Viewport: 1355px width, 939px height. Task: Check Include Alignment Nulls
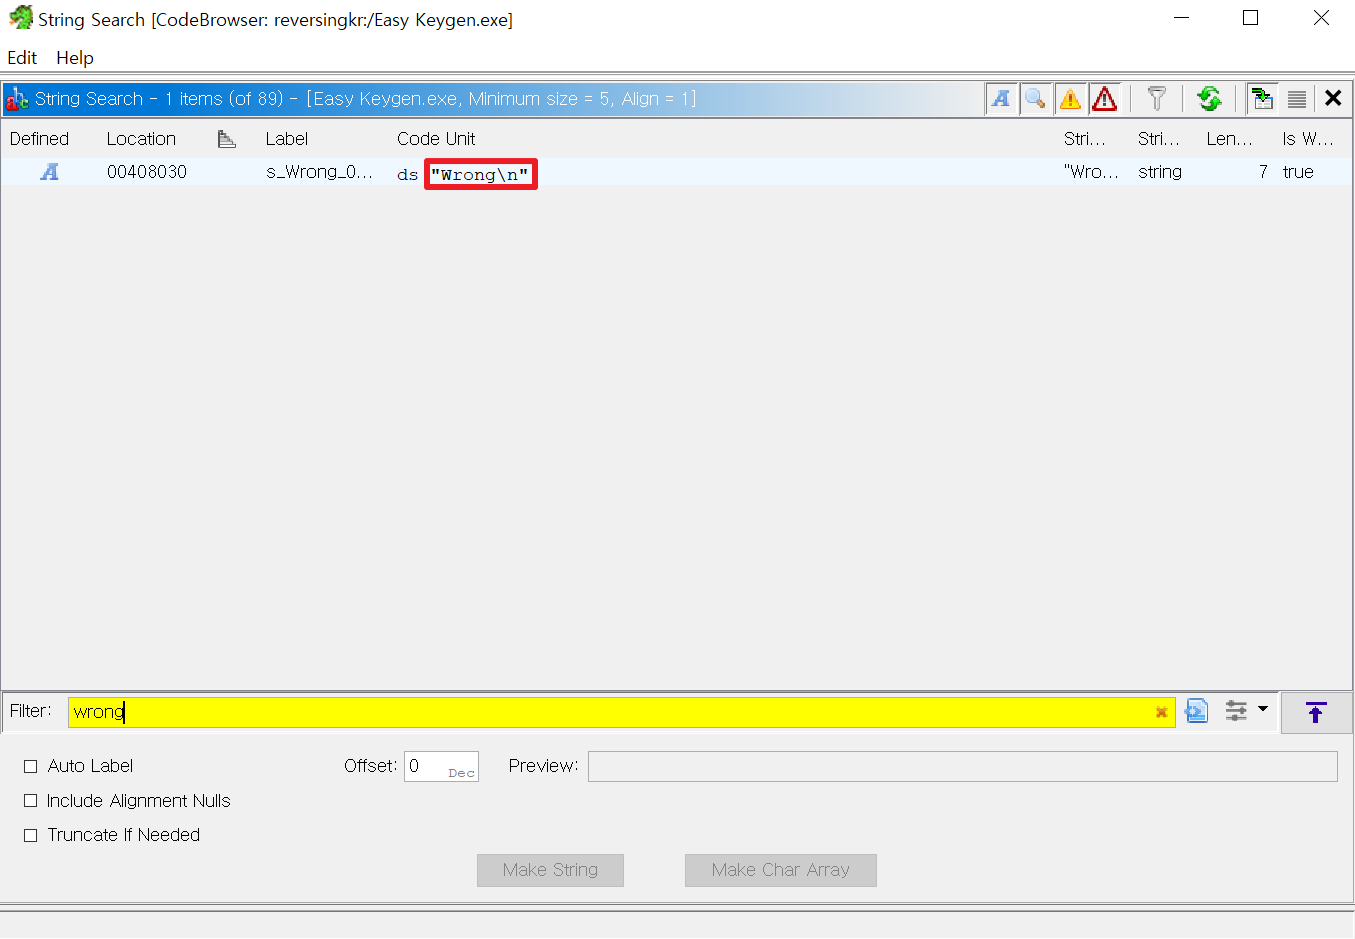pyautogui.click(x=30, y=801)
